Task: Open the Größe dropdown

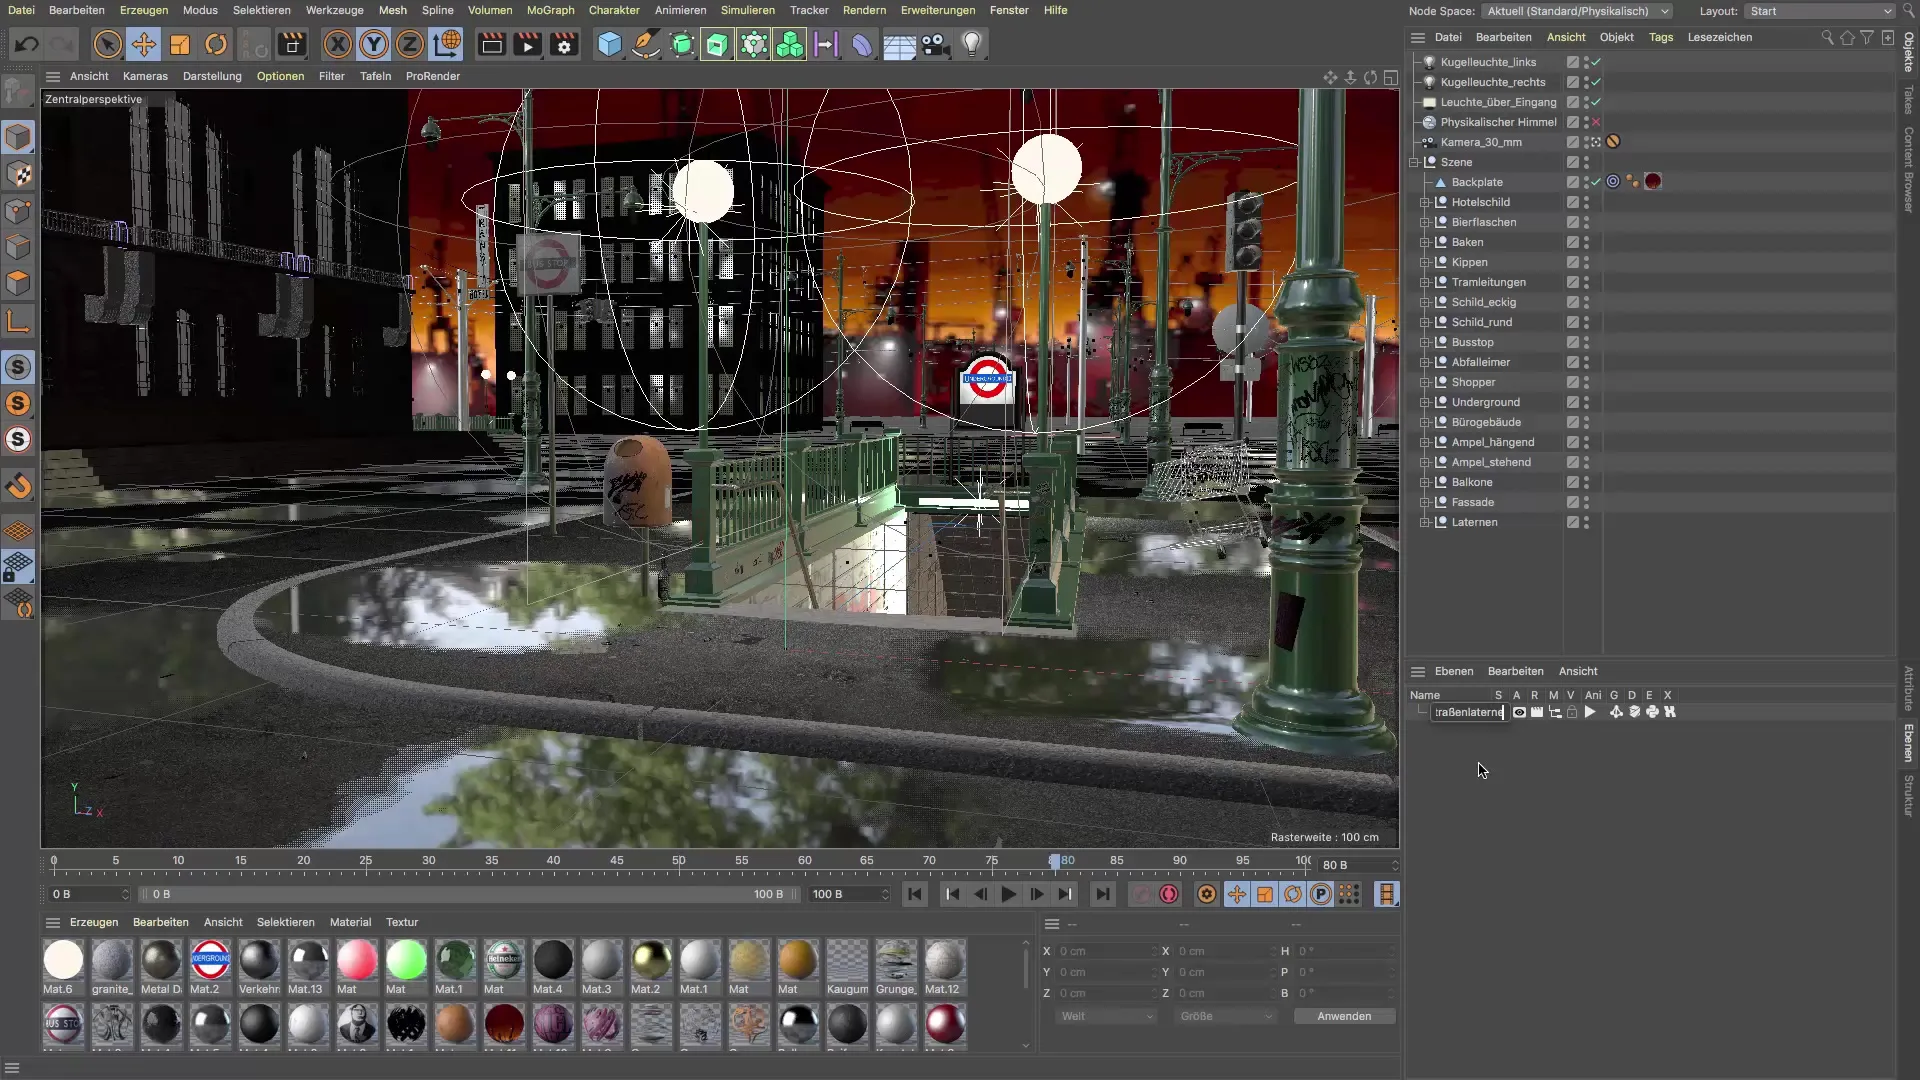Action: 1226,1016
